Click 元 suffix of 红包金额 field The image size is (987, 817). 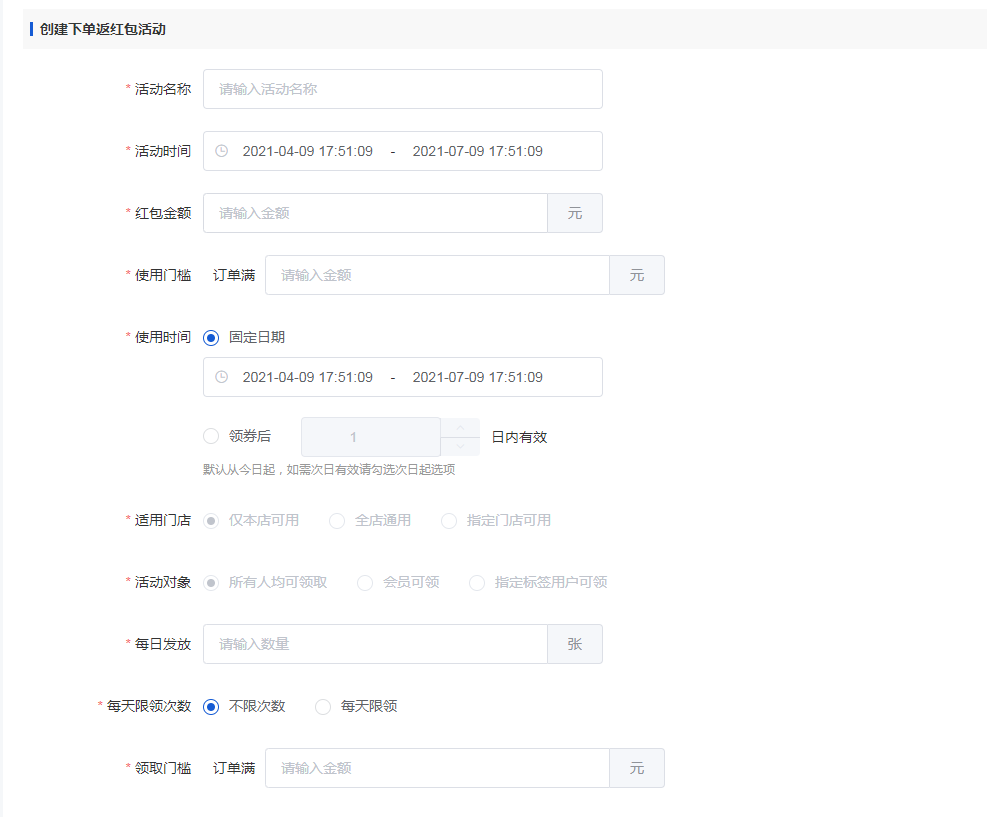(575, 213)
